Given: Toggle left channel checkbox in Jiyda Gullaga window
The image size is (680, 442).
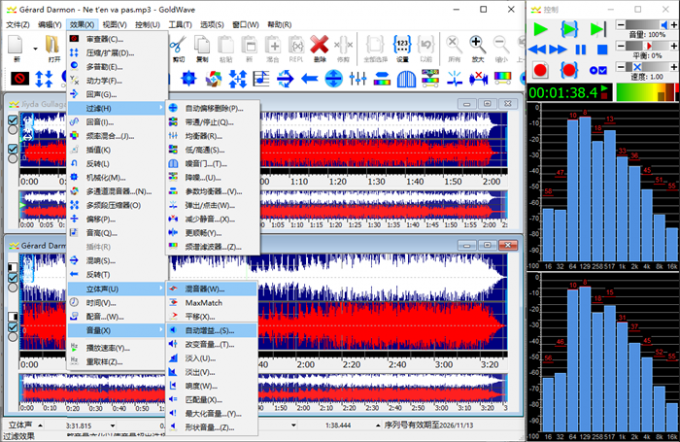Looking at the screenshot, I should pos(13,120).
